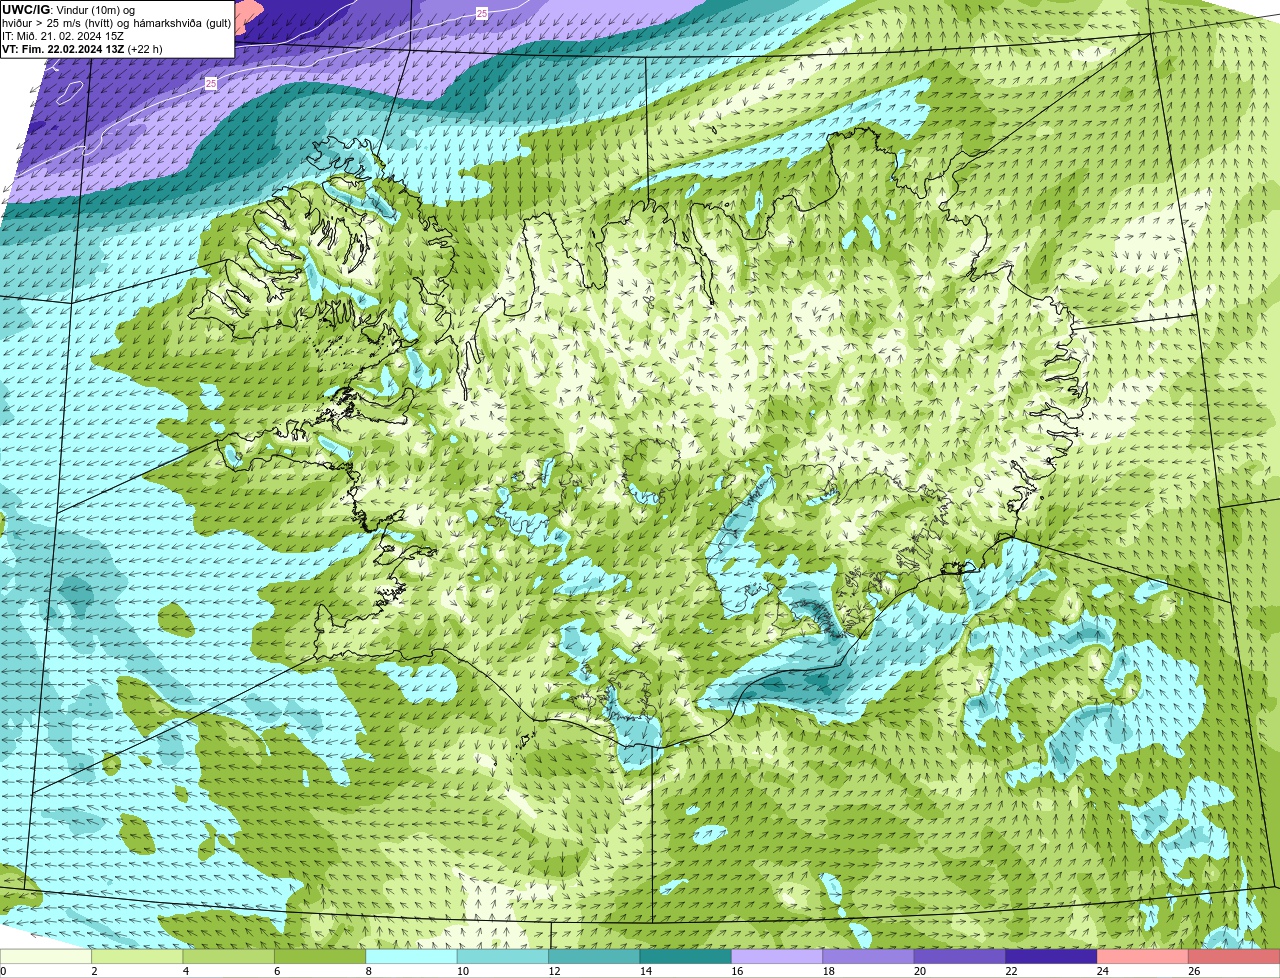Screen dimensions: 1280x978
Task: Click the 16–18 m/s lavender legend swatch
Action: coord(778,956)
